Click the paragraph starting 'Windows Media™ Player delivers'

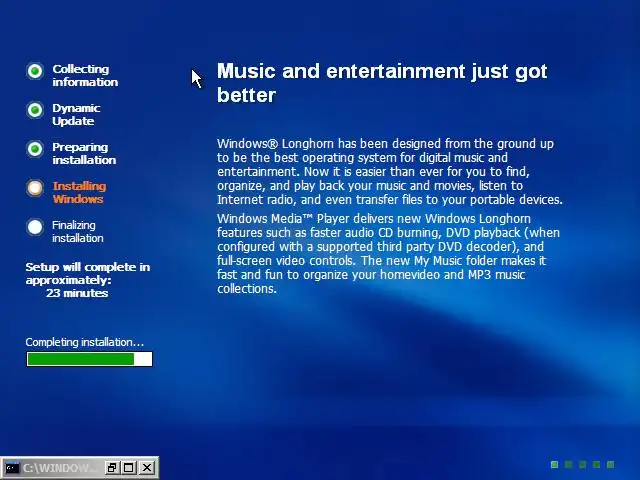point(388,253)
